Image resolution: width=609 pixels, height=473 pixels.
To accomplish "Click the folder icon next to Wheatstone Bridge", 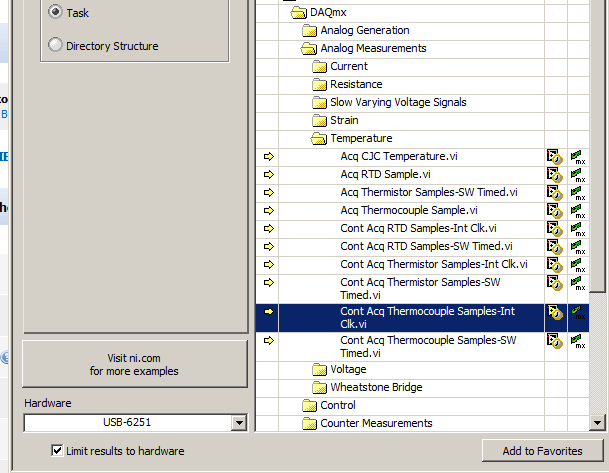I will pyautogui.click(x=320, y=388).
